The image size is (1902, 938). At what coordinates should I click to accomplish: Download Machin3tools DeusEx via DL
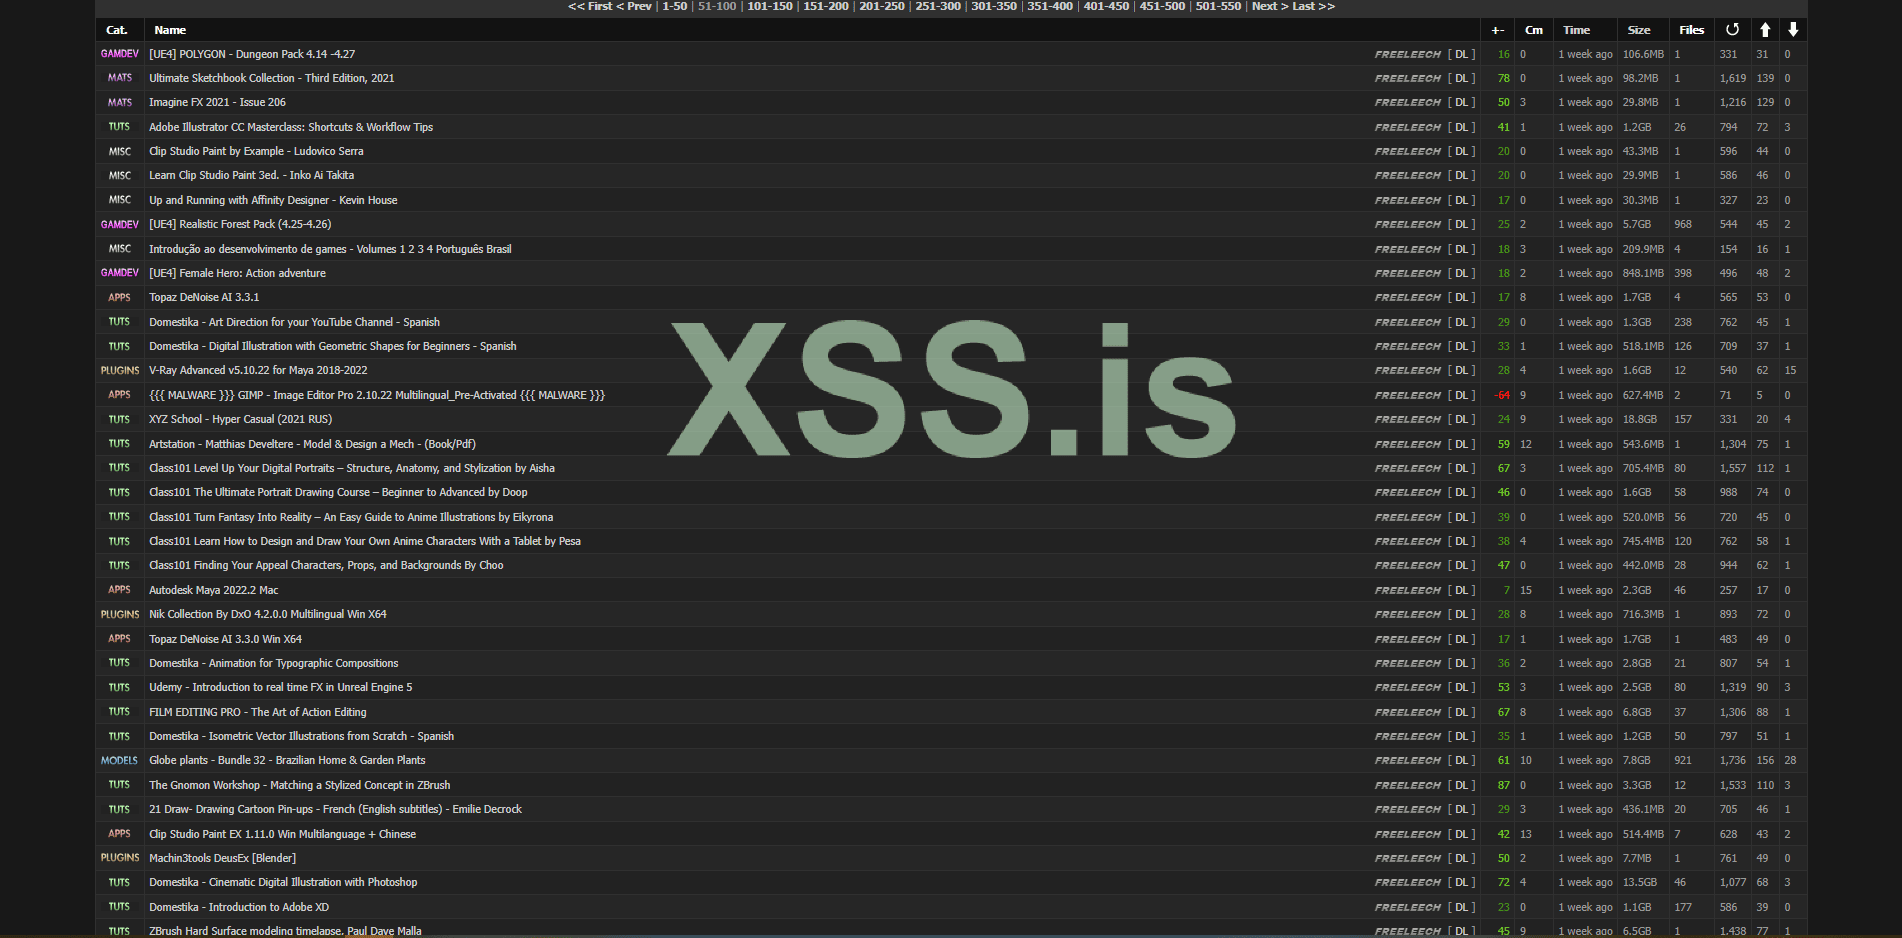pos(1462,858)
